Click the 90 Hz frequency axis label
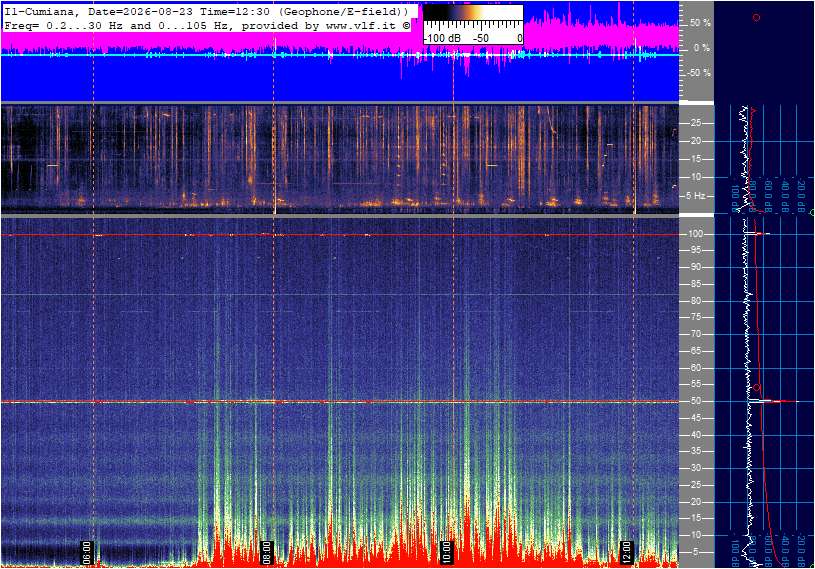 [695, 267]
